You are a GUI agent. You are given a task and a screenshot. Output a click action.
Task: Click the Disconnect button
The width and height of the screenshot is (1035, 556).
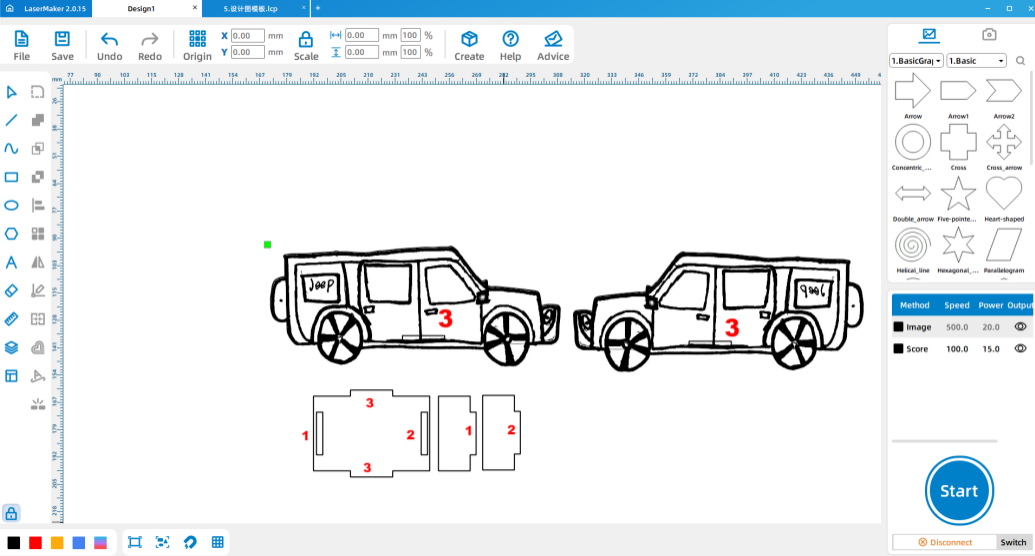(x=945, y=542)
